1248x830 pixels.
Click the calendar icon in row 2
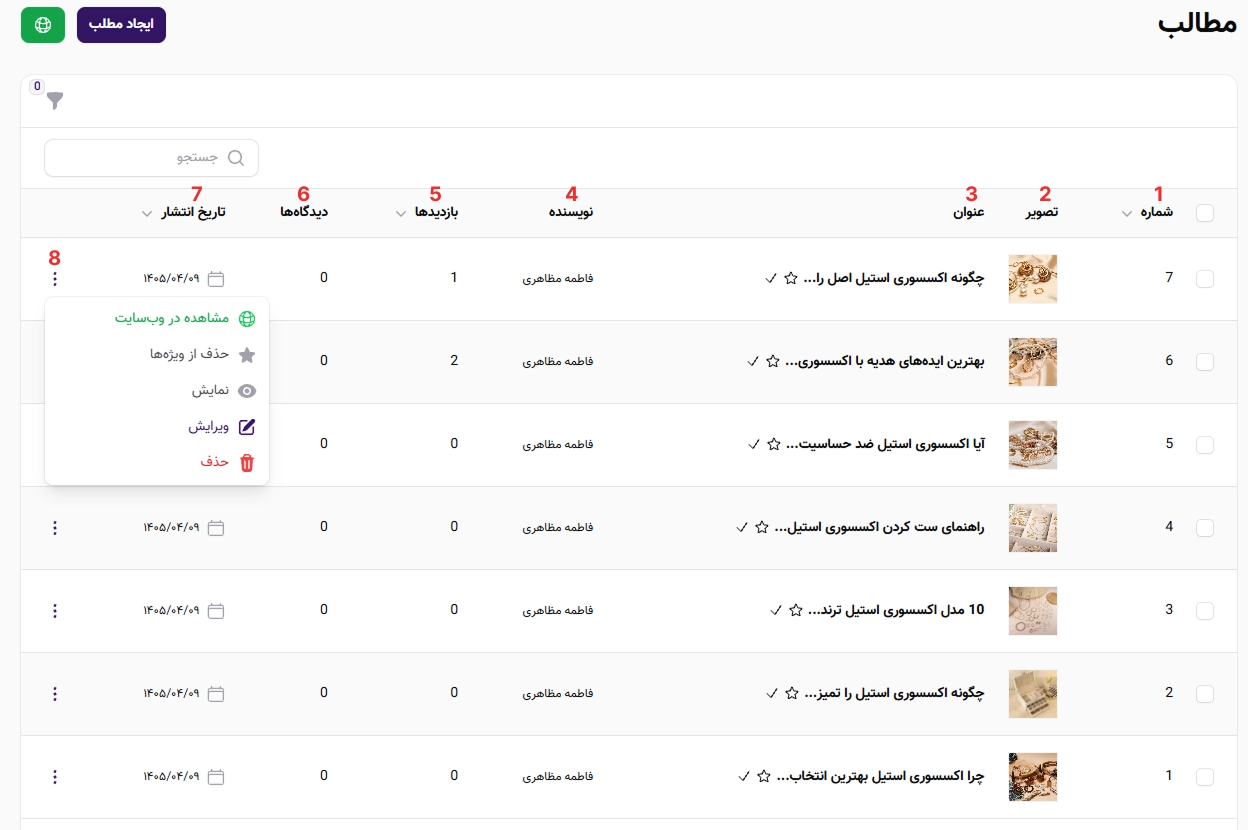(216, 693)
